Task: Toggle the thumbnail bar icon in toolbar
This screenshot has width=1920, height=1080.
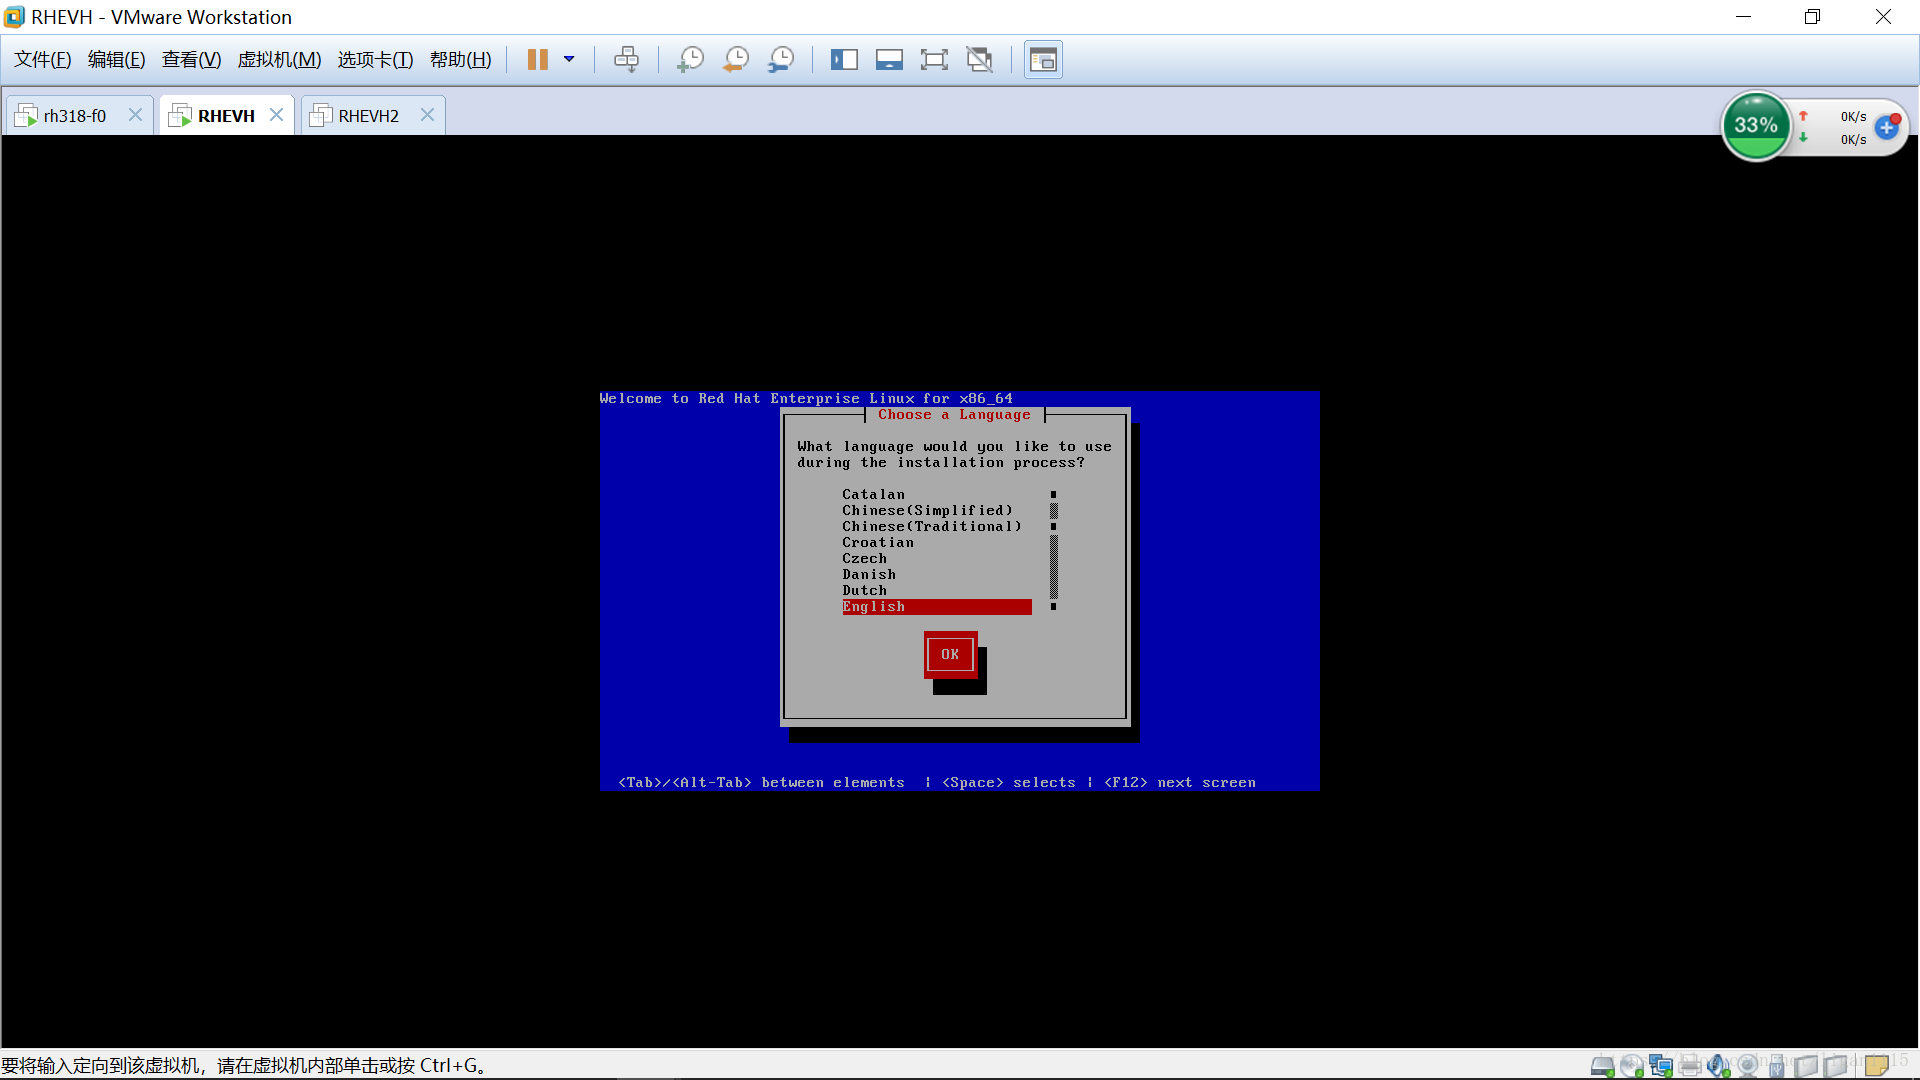Action: coord(889,60)
